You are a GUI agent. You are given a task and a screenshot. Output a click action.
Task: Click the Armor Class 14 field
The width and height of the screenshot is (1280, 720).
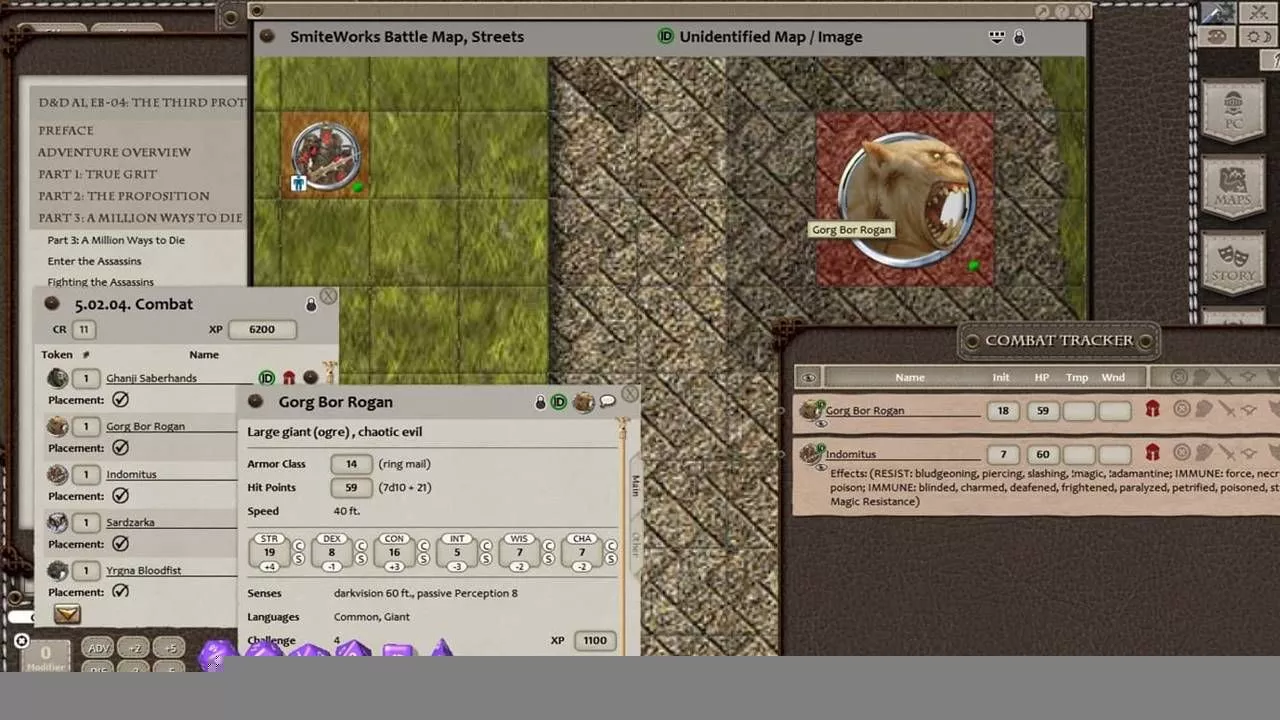pyautogui.click(x=351, y=464)
